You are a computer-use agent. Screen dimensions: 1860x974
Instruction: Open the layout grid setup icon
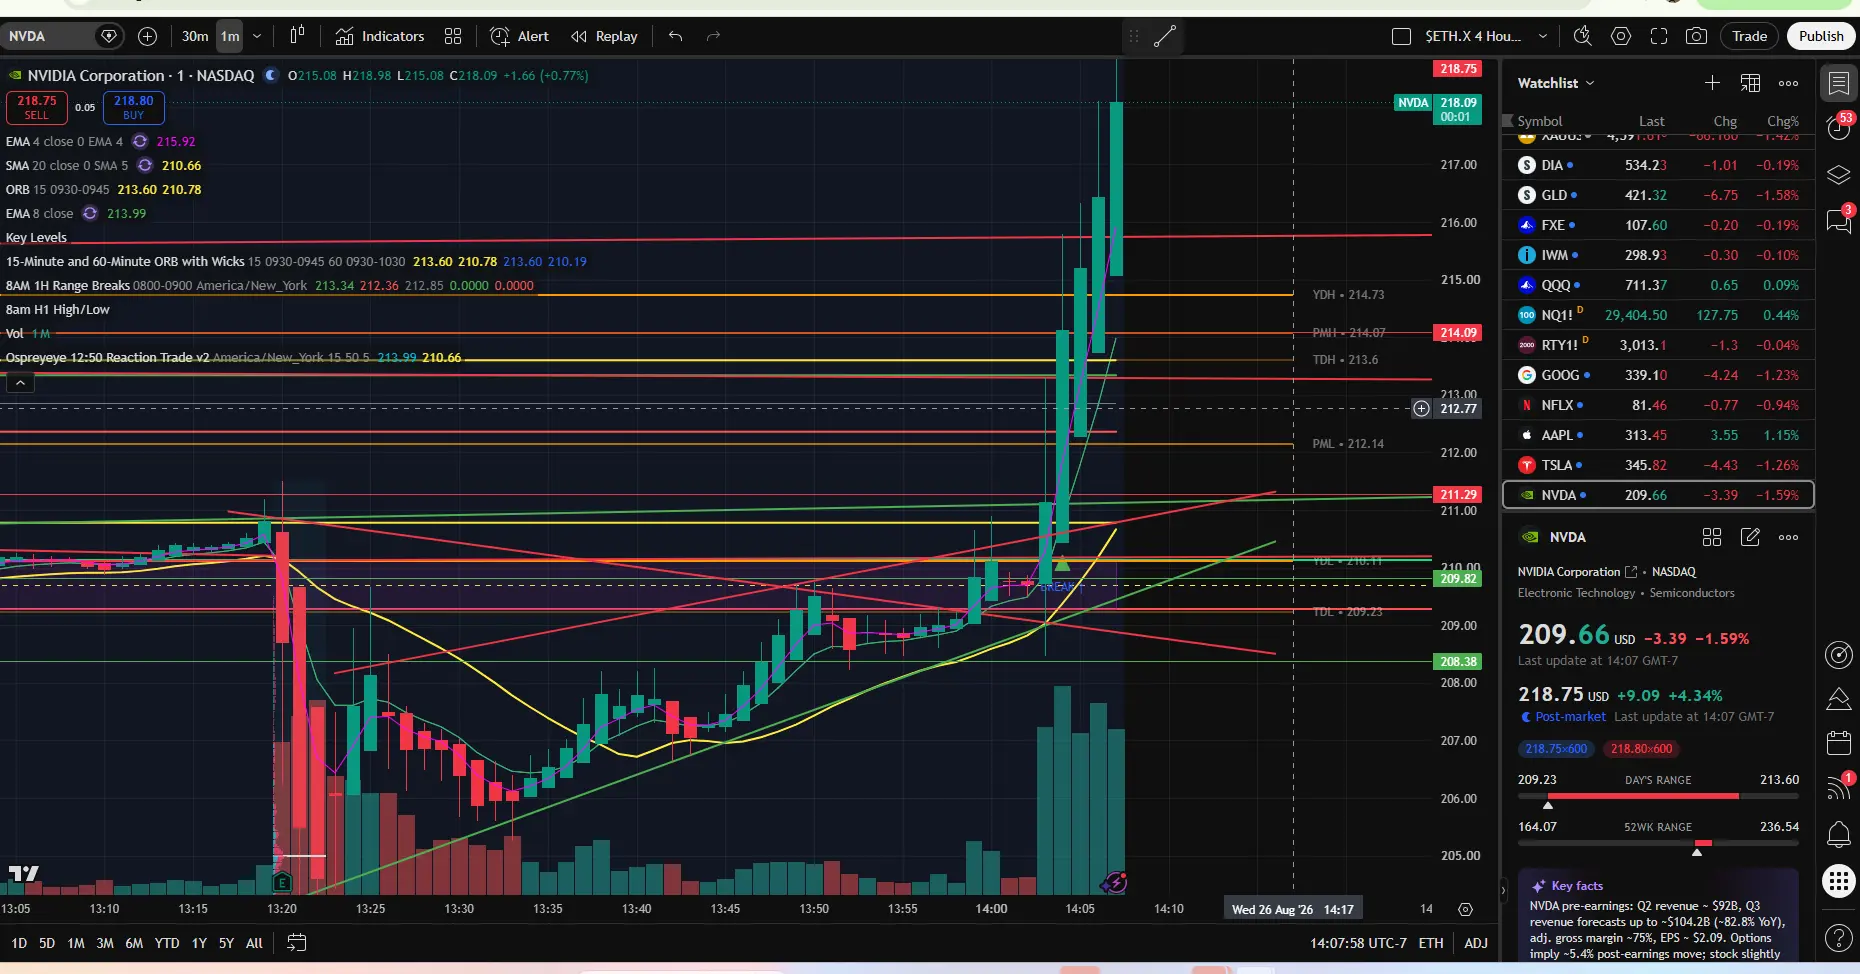(453, 36)
